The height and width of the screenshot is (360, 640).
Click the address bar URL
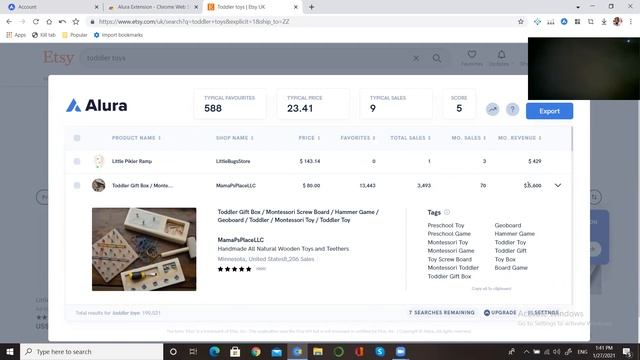click(x=194, y=22)
